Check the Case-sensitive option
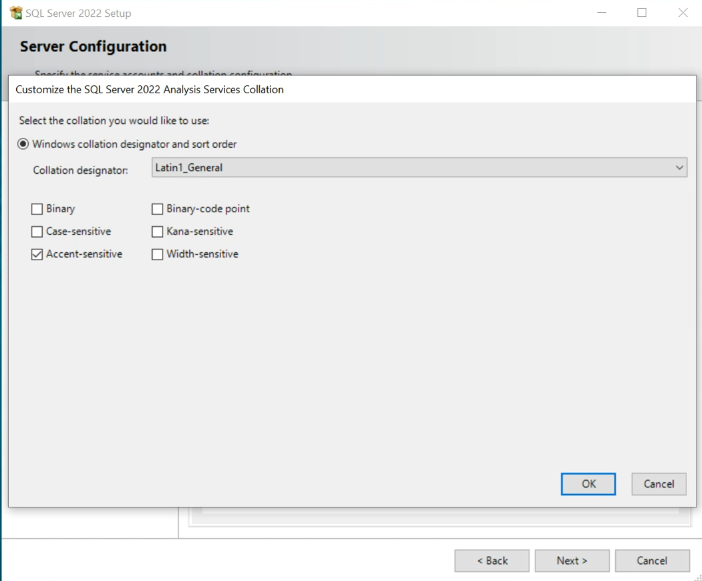This screenshot has width=702, height=581. (37, 232)
